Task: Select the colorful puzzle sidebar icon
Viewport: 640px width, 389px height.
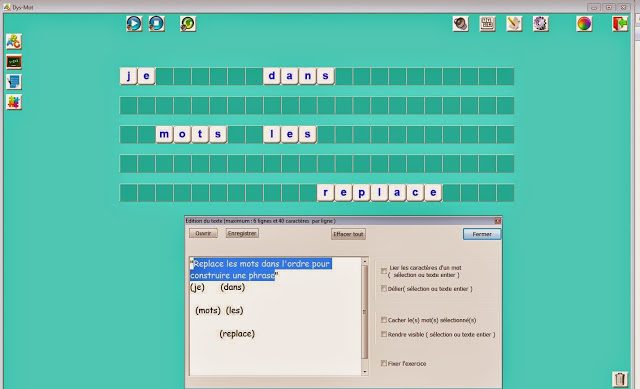Action: (x=14, y=102)
